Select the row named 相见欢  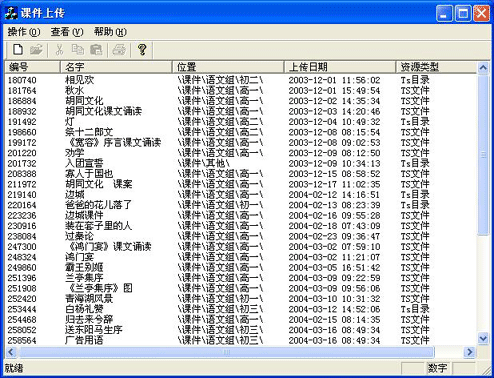click(x=241, y=80)
